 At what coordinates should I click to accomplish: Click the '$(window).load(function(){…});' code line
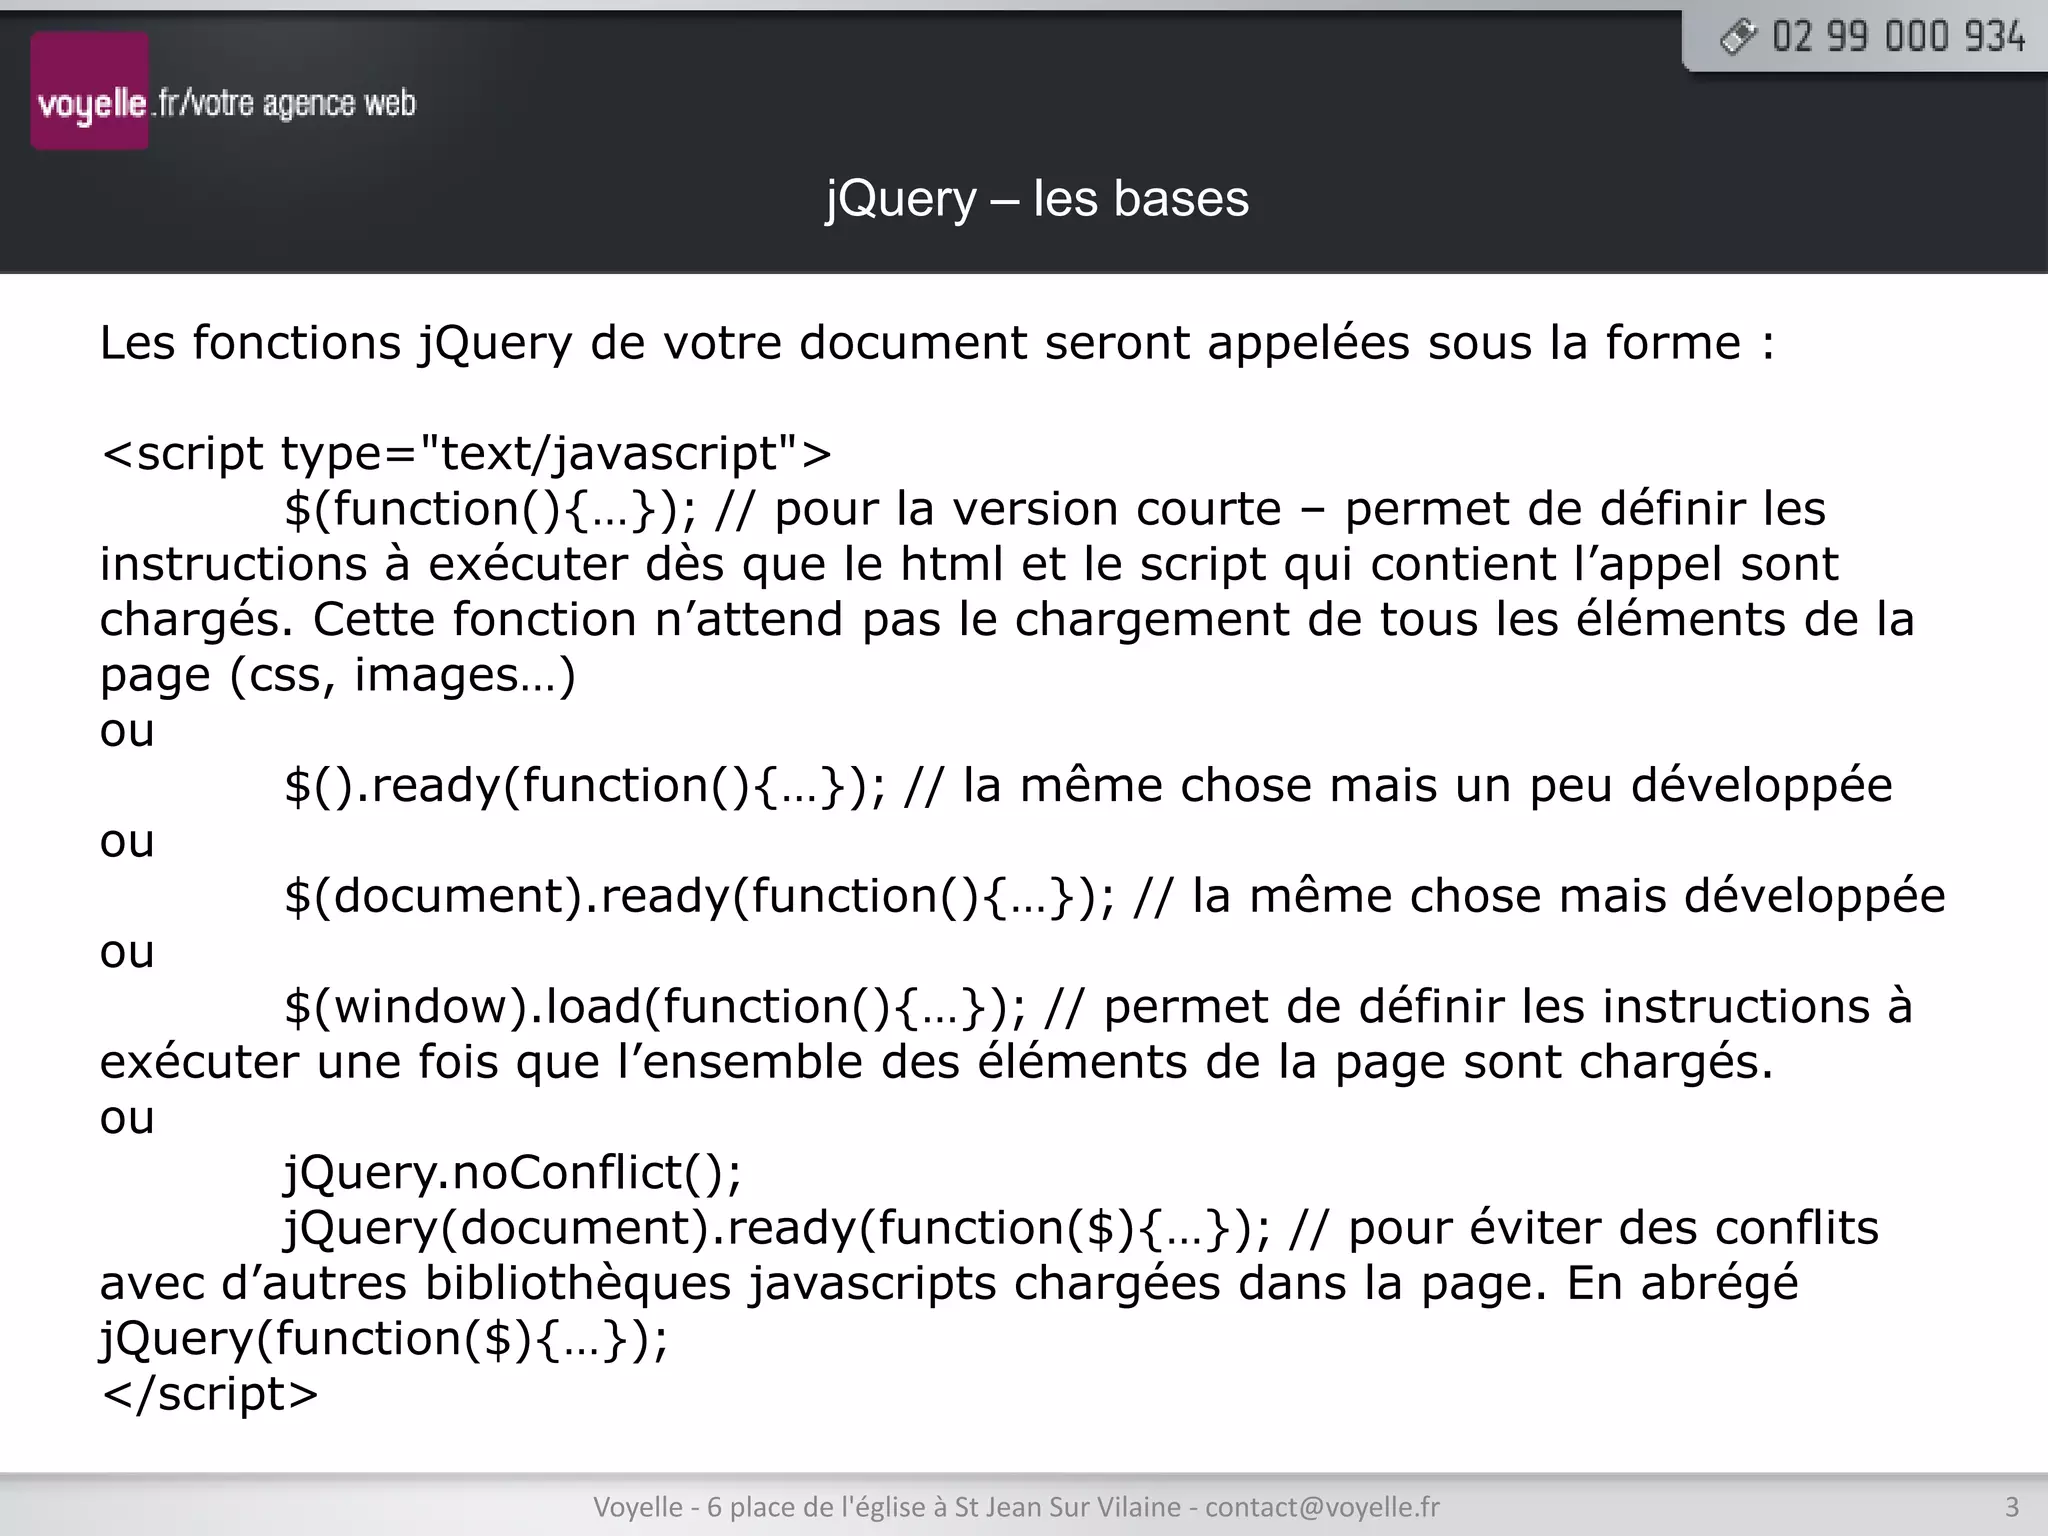click(x=655, y=1006)
